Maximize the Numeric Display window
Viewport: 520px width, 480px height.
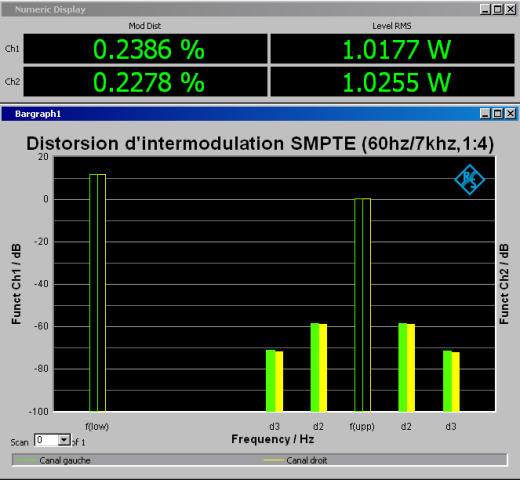498,9
